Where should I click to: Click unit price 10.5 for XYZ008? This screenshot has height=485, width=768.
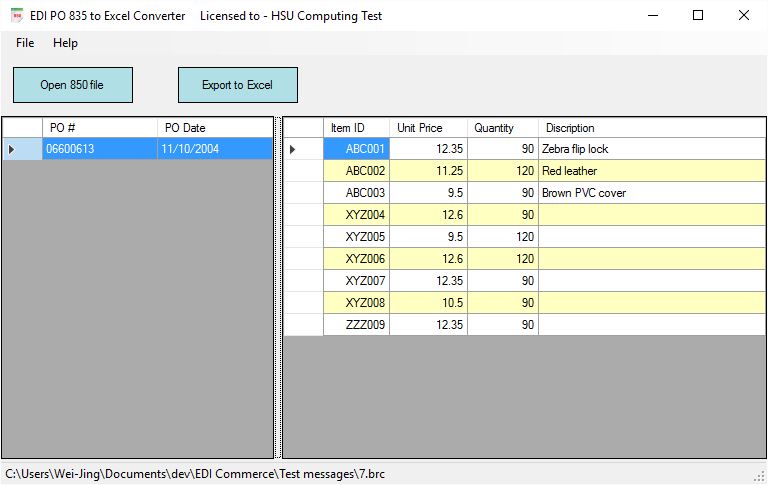coord(429,303)
